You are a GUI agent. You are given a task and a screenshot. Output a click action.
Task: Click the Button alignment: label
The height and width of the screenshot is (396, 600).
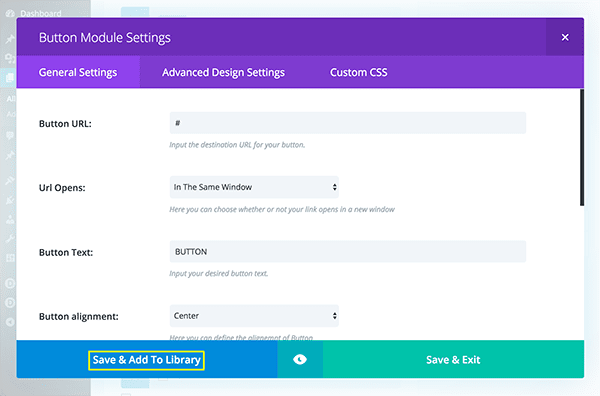[x=78, y=317]
